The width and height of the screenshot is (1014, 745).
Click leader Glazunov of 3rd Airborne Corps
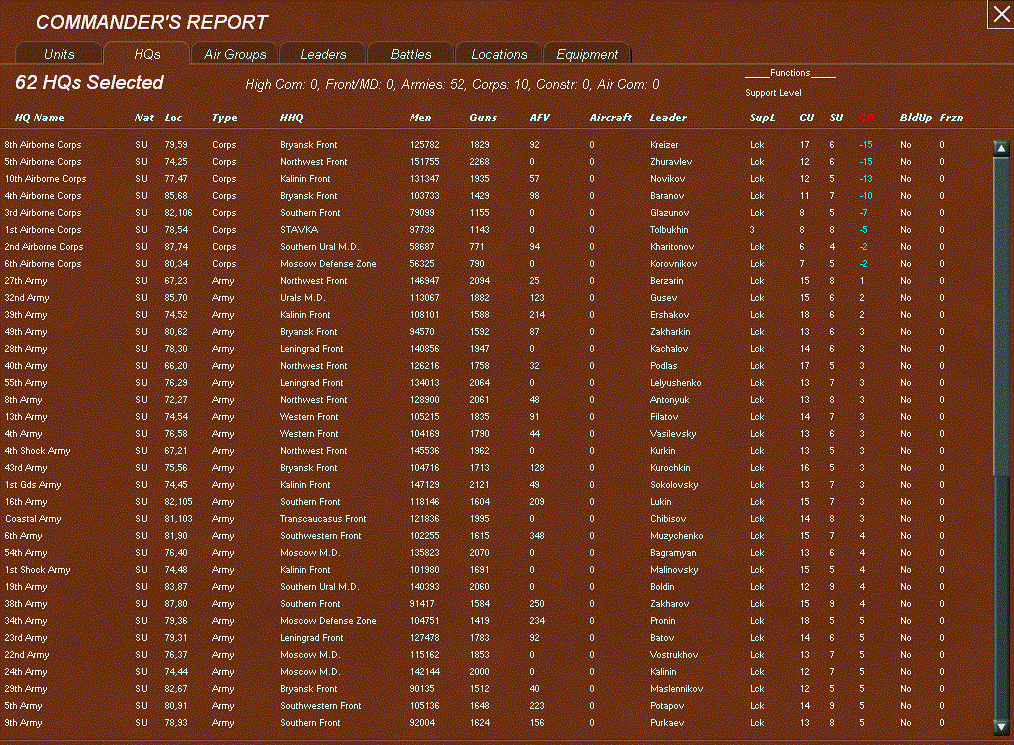tap(669, 213)
